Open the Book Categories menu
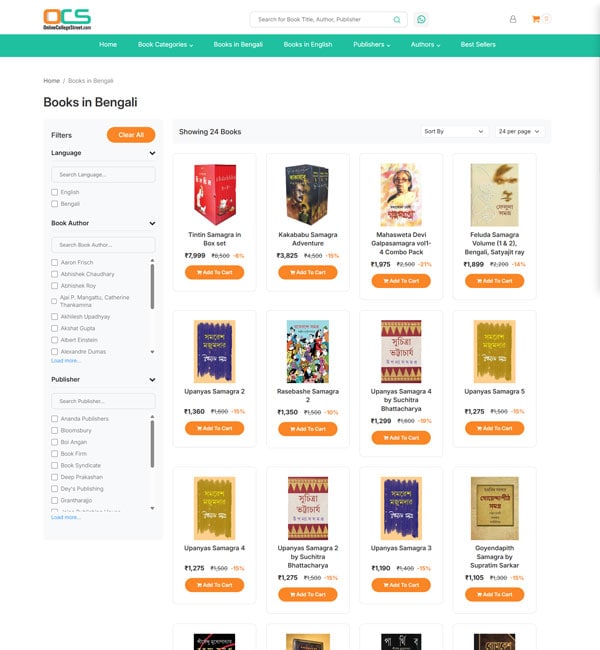Image resolution: width=600 pixels, height=650 pixels. tap(165, 45)
